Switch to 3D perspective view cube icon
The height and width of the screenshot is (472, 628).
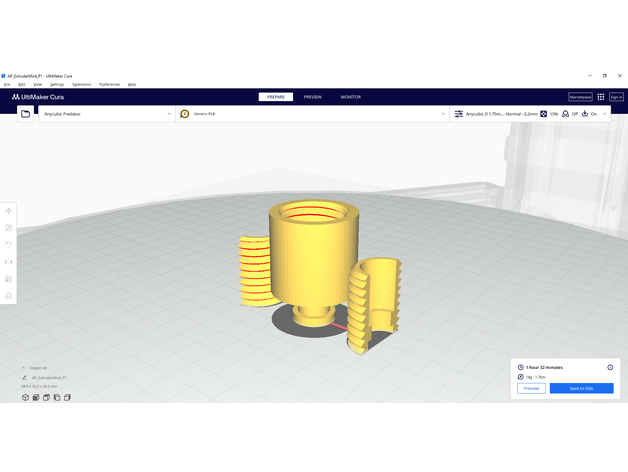pyautogui.click(x=25, y=398)
